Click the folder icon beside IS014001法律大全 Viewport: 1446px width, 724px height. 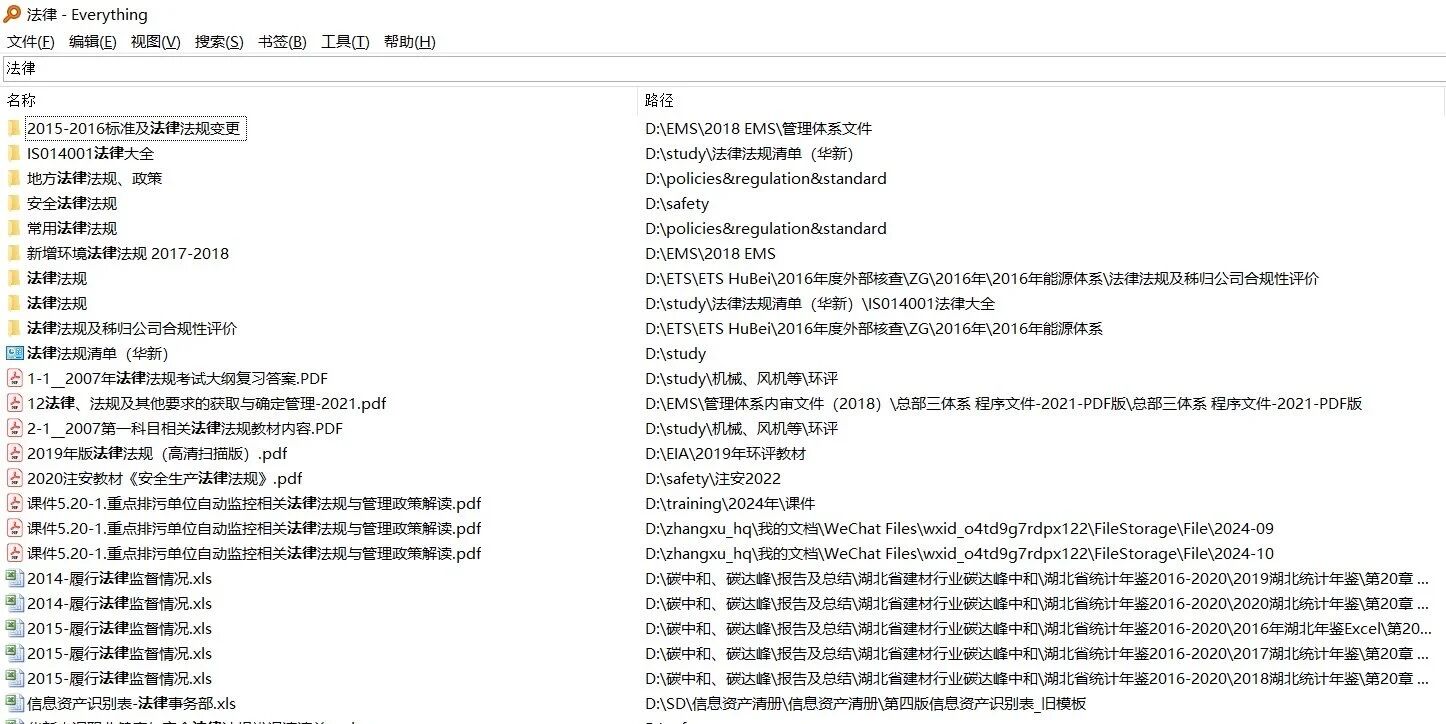[14, 153]
